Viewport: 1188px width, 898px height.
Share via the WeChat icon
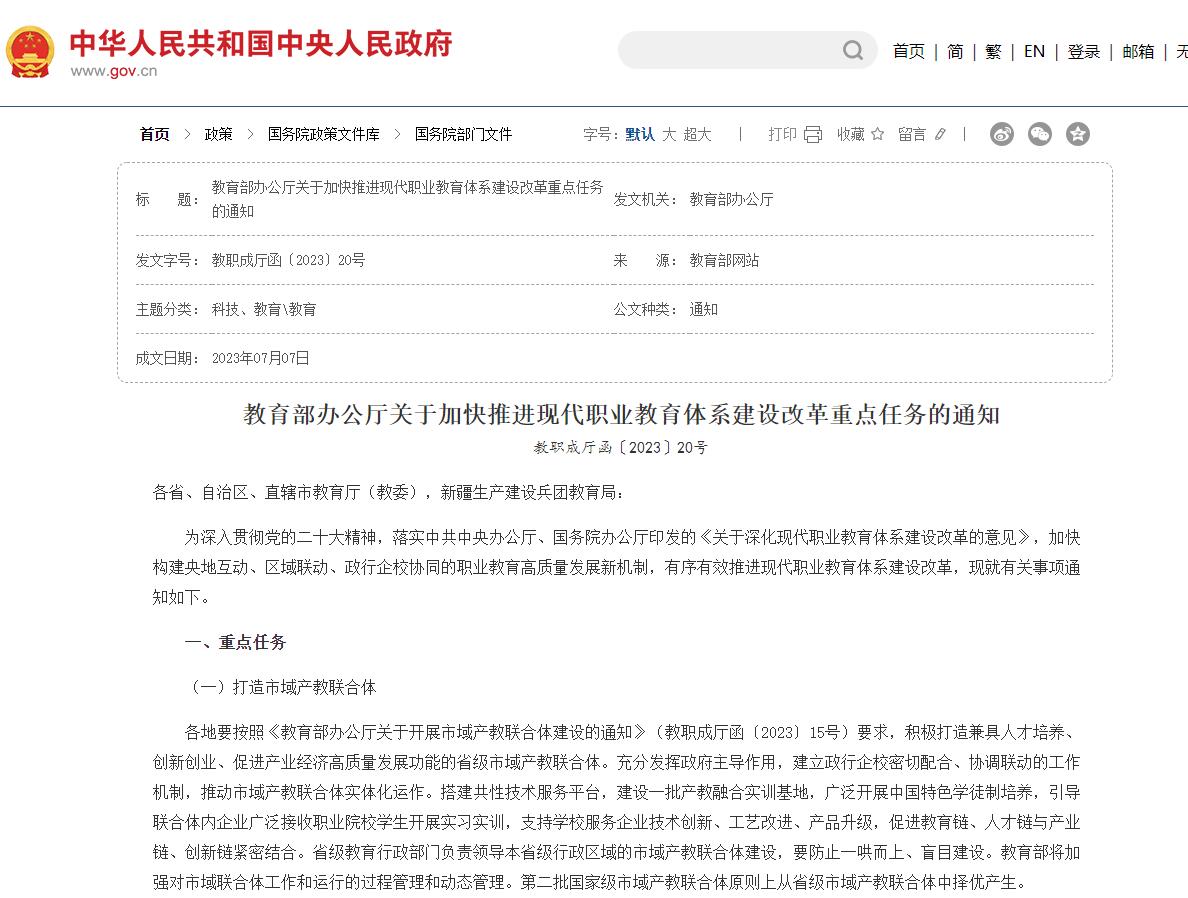tap(1040, 134)
